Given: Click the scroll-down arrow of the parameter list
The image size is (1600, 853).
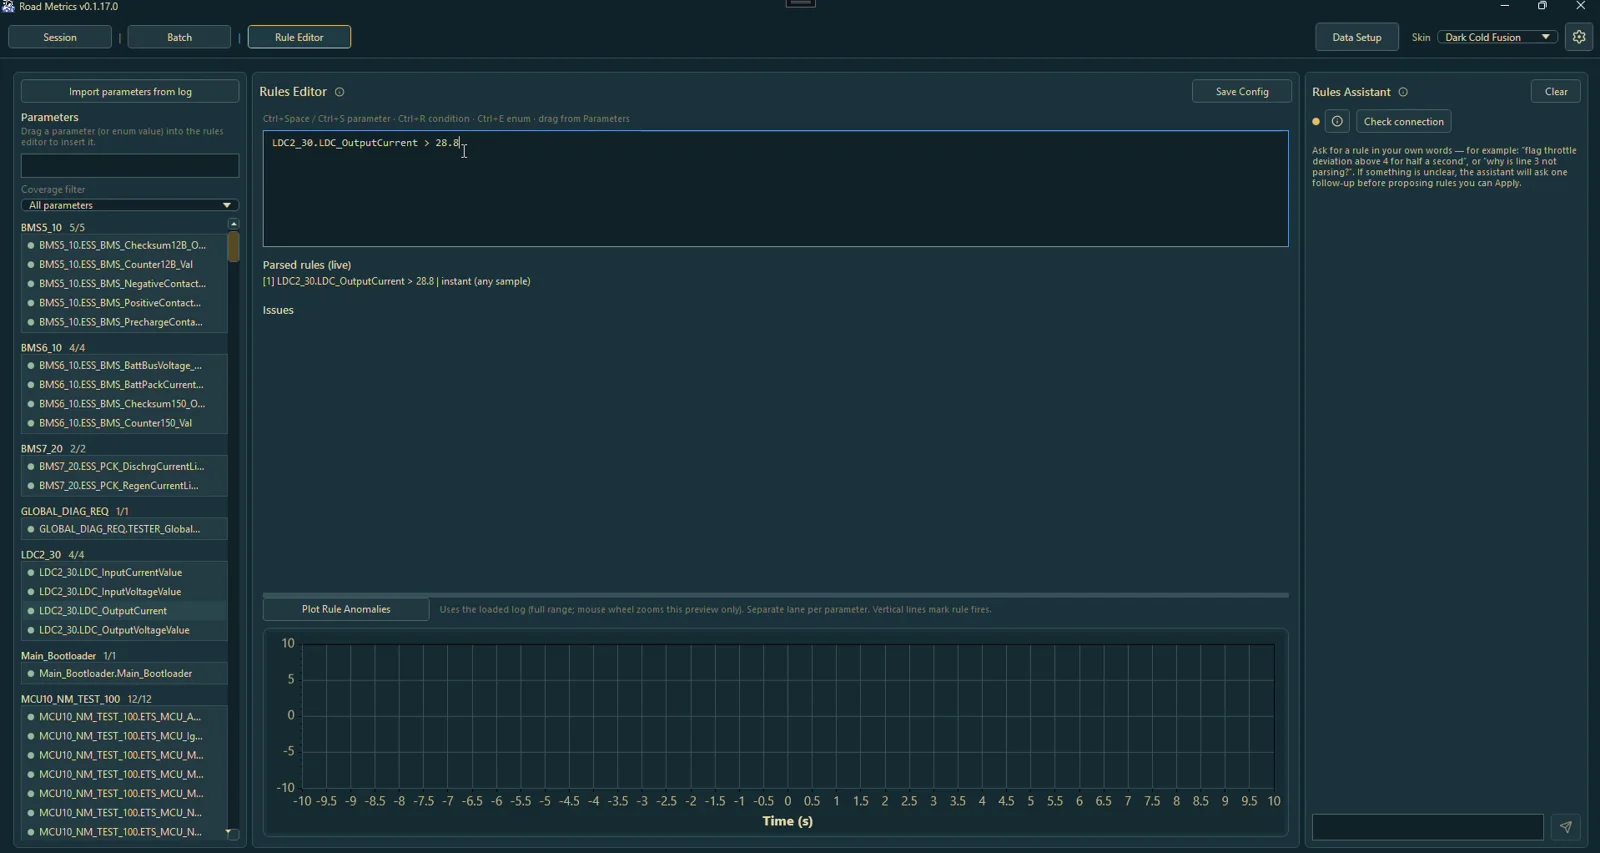Looking at the screenshot, I should point(233,833).
